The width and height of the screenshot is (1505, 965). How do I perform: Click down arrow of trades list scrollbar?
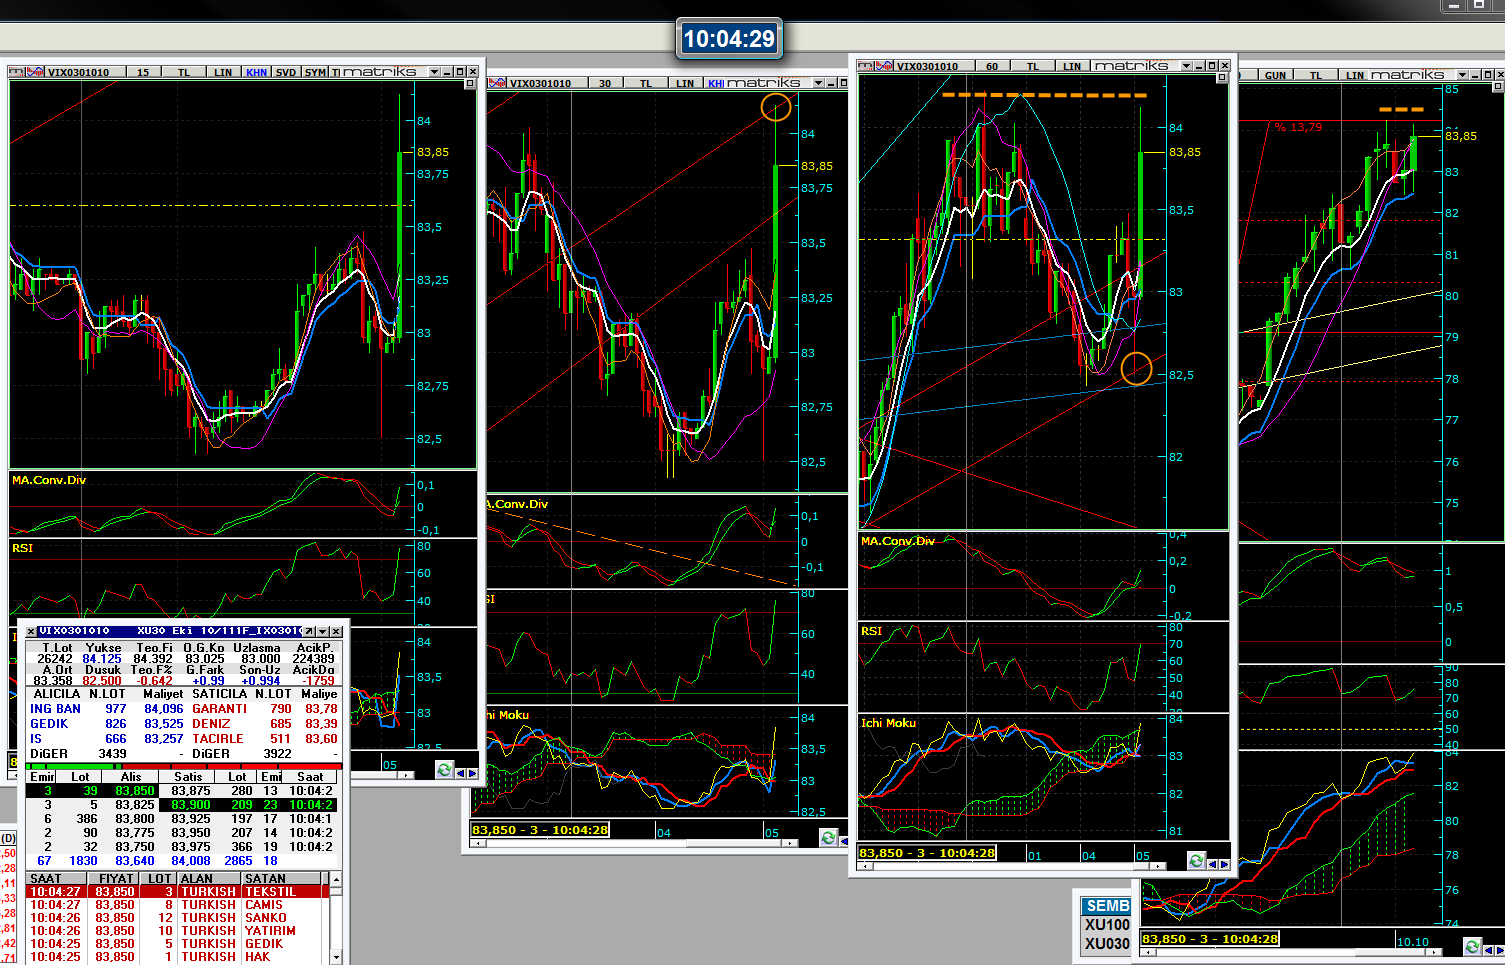point(336,957)
